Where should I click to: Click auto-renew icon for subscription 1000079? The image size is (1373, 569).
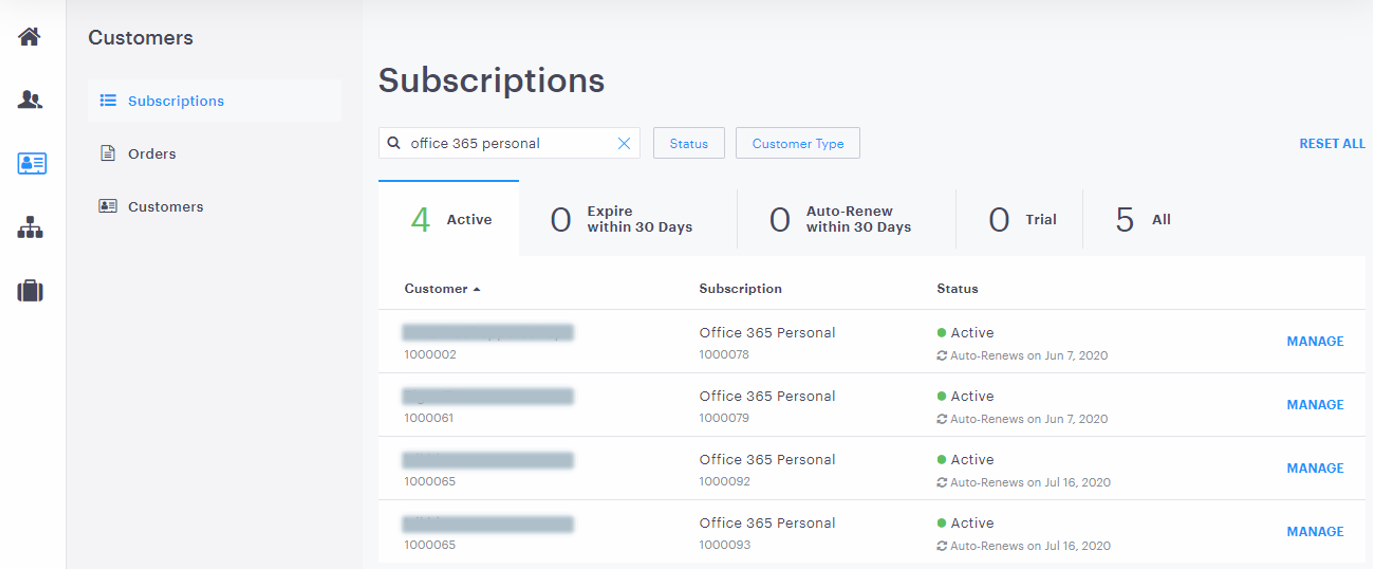pos(941,419)
